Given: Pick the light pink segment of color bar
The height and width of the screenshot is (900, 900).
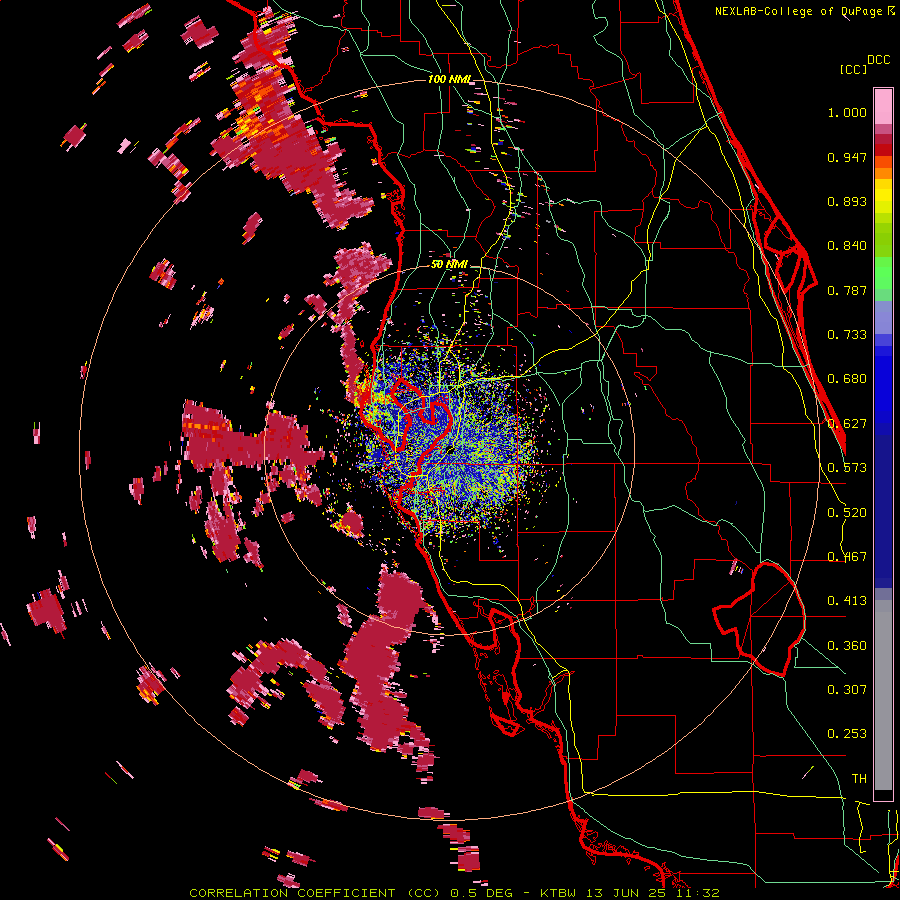Looking at the screenshot, I should point(883,107).
